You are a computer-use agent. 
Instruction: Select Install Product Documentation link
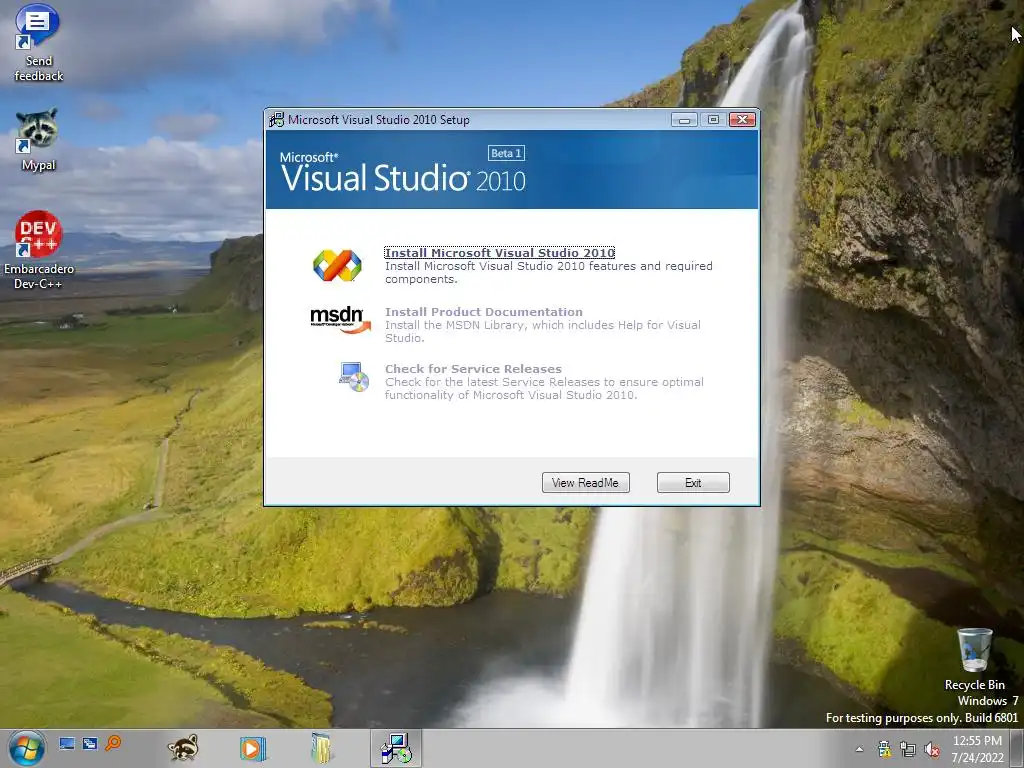pyautogui.click(x=483, y=312)
